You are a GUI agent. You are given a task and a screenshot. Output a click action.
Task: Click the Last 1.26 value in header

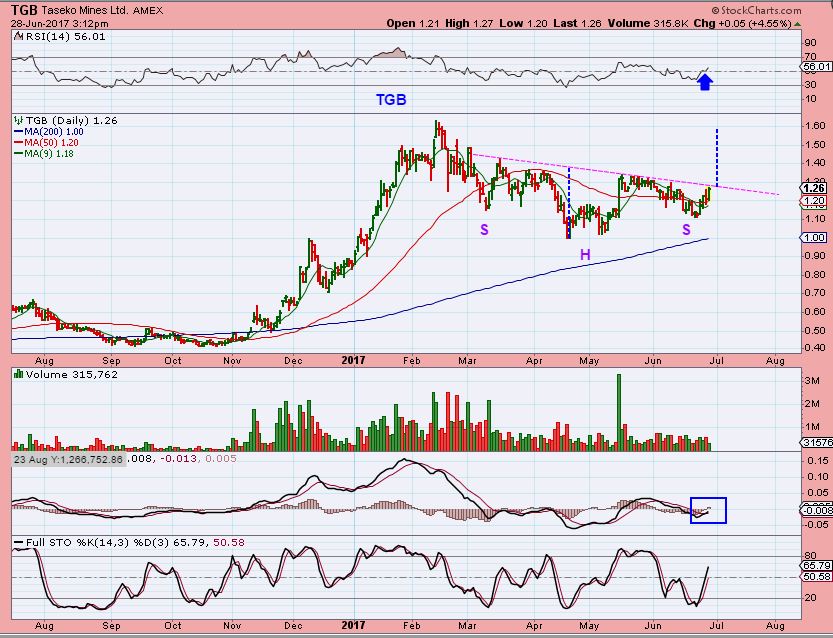(577, 23)
